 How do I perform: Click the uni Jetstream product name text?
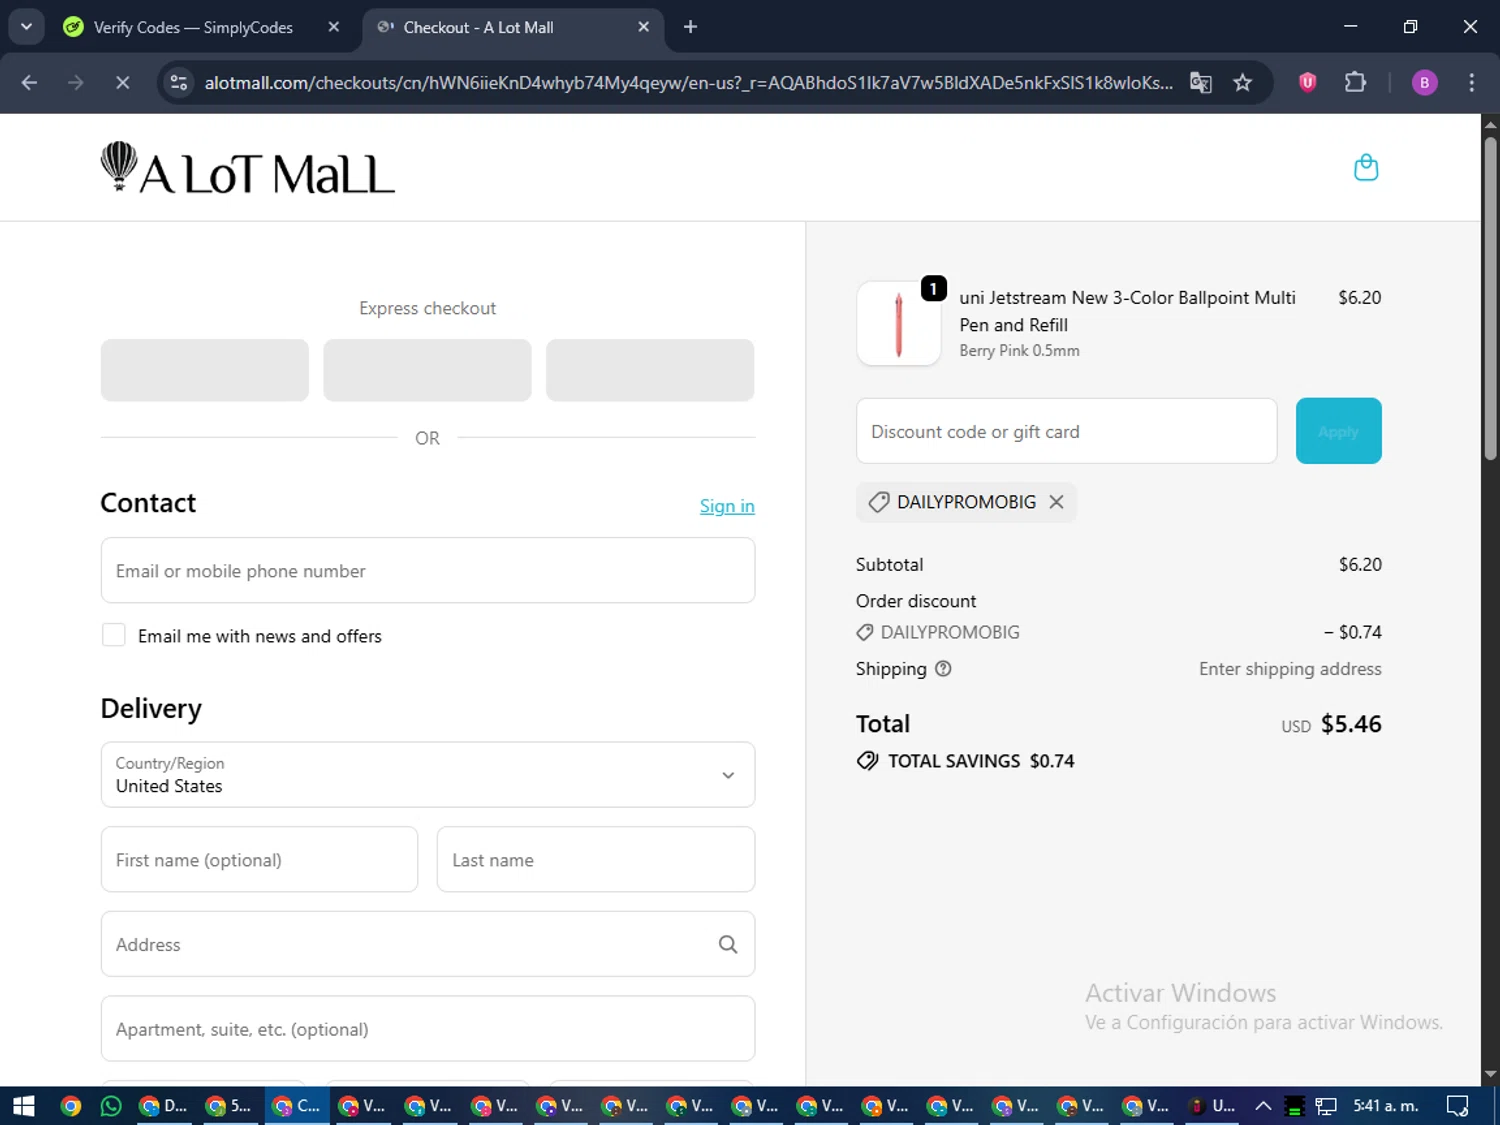(1127, 311)
